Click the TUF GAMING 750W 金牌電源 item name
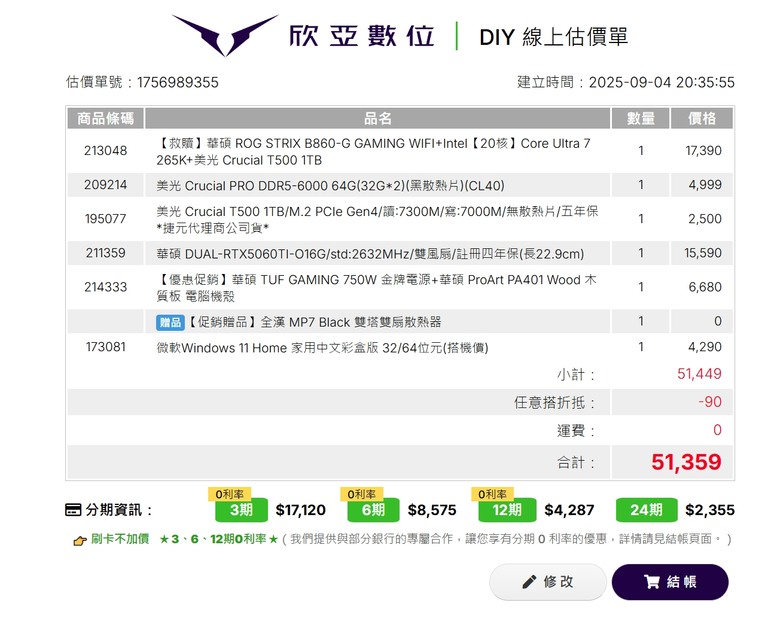This screenshot has width=780, height=621. 376,288
